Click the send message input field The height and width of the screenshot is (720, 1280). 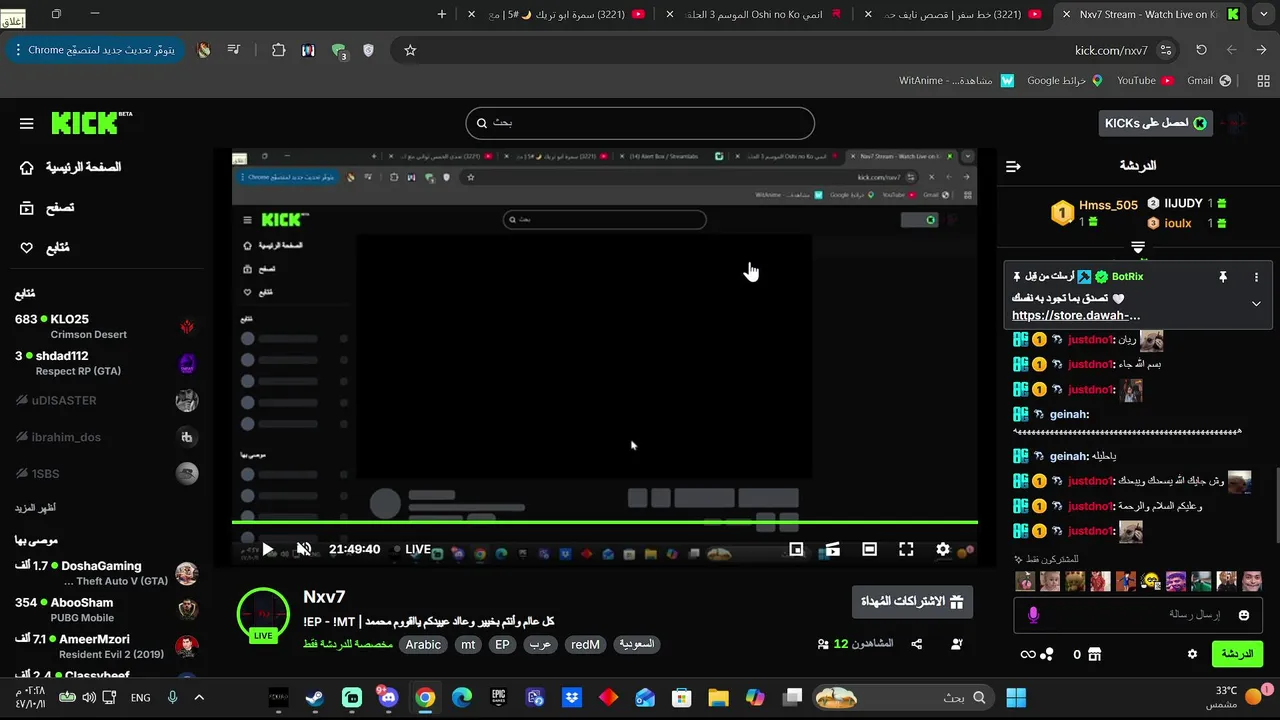pos(1140,615)
